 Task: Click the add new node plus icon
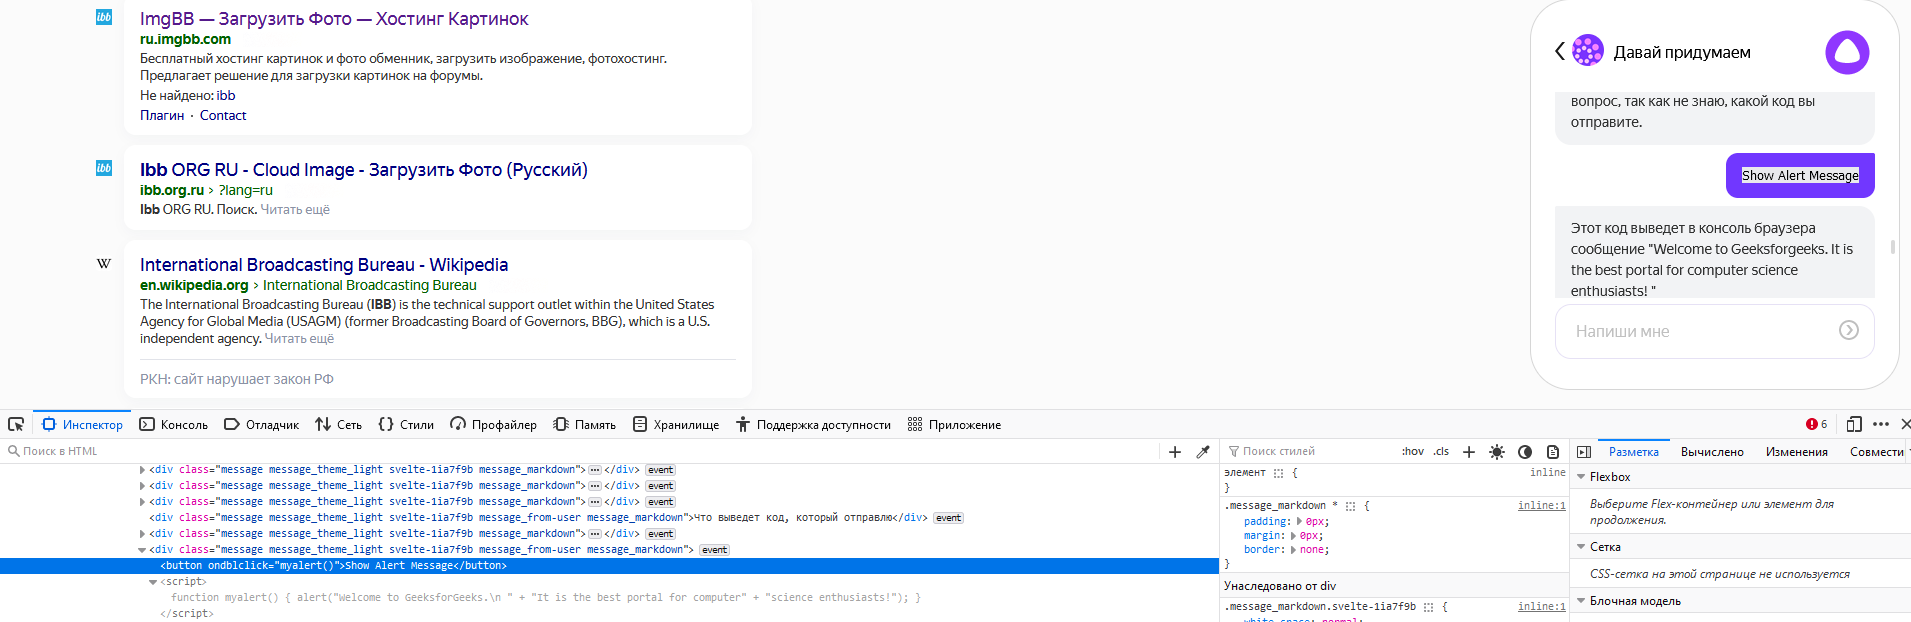coord(1175,452)
